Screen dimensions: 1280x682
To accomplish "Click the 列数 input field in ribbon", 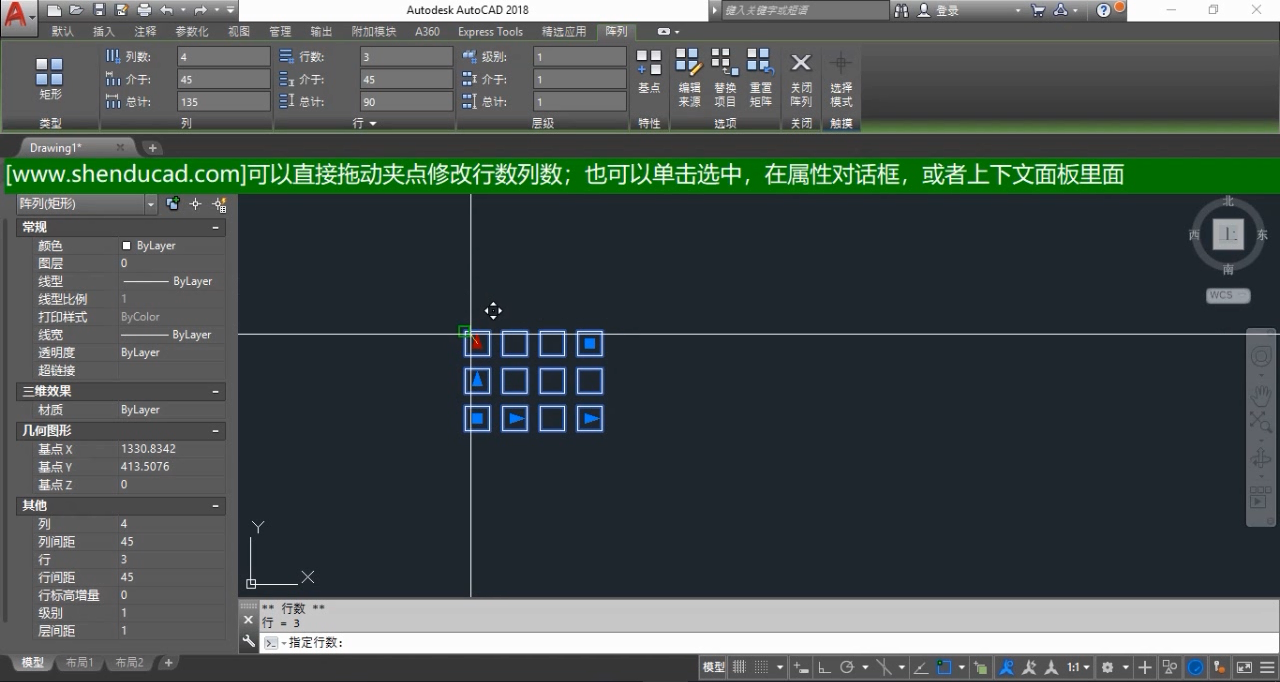I will pos(223,57).
